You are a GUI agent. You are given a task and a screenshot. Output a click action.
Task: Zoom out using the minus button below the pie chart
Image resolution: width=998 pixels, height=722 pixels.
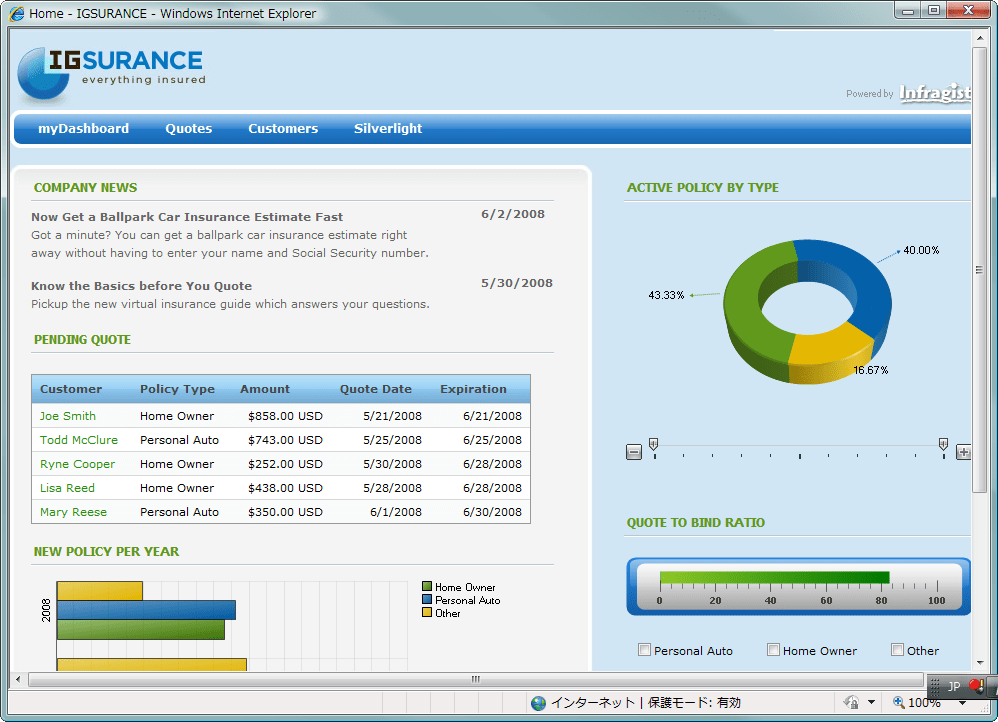pyautogui.click(x=634, y=452)
